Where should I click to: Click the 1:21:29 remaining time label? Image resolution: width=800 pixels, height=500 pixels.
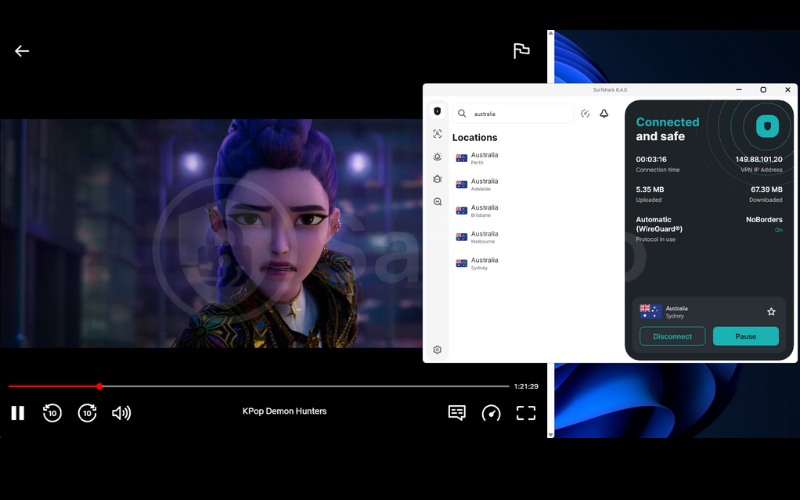click(526, 386)
